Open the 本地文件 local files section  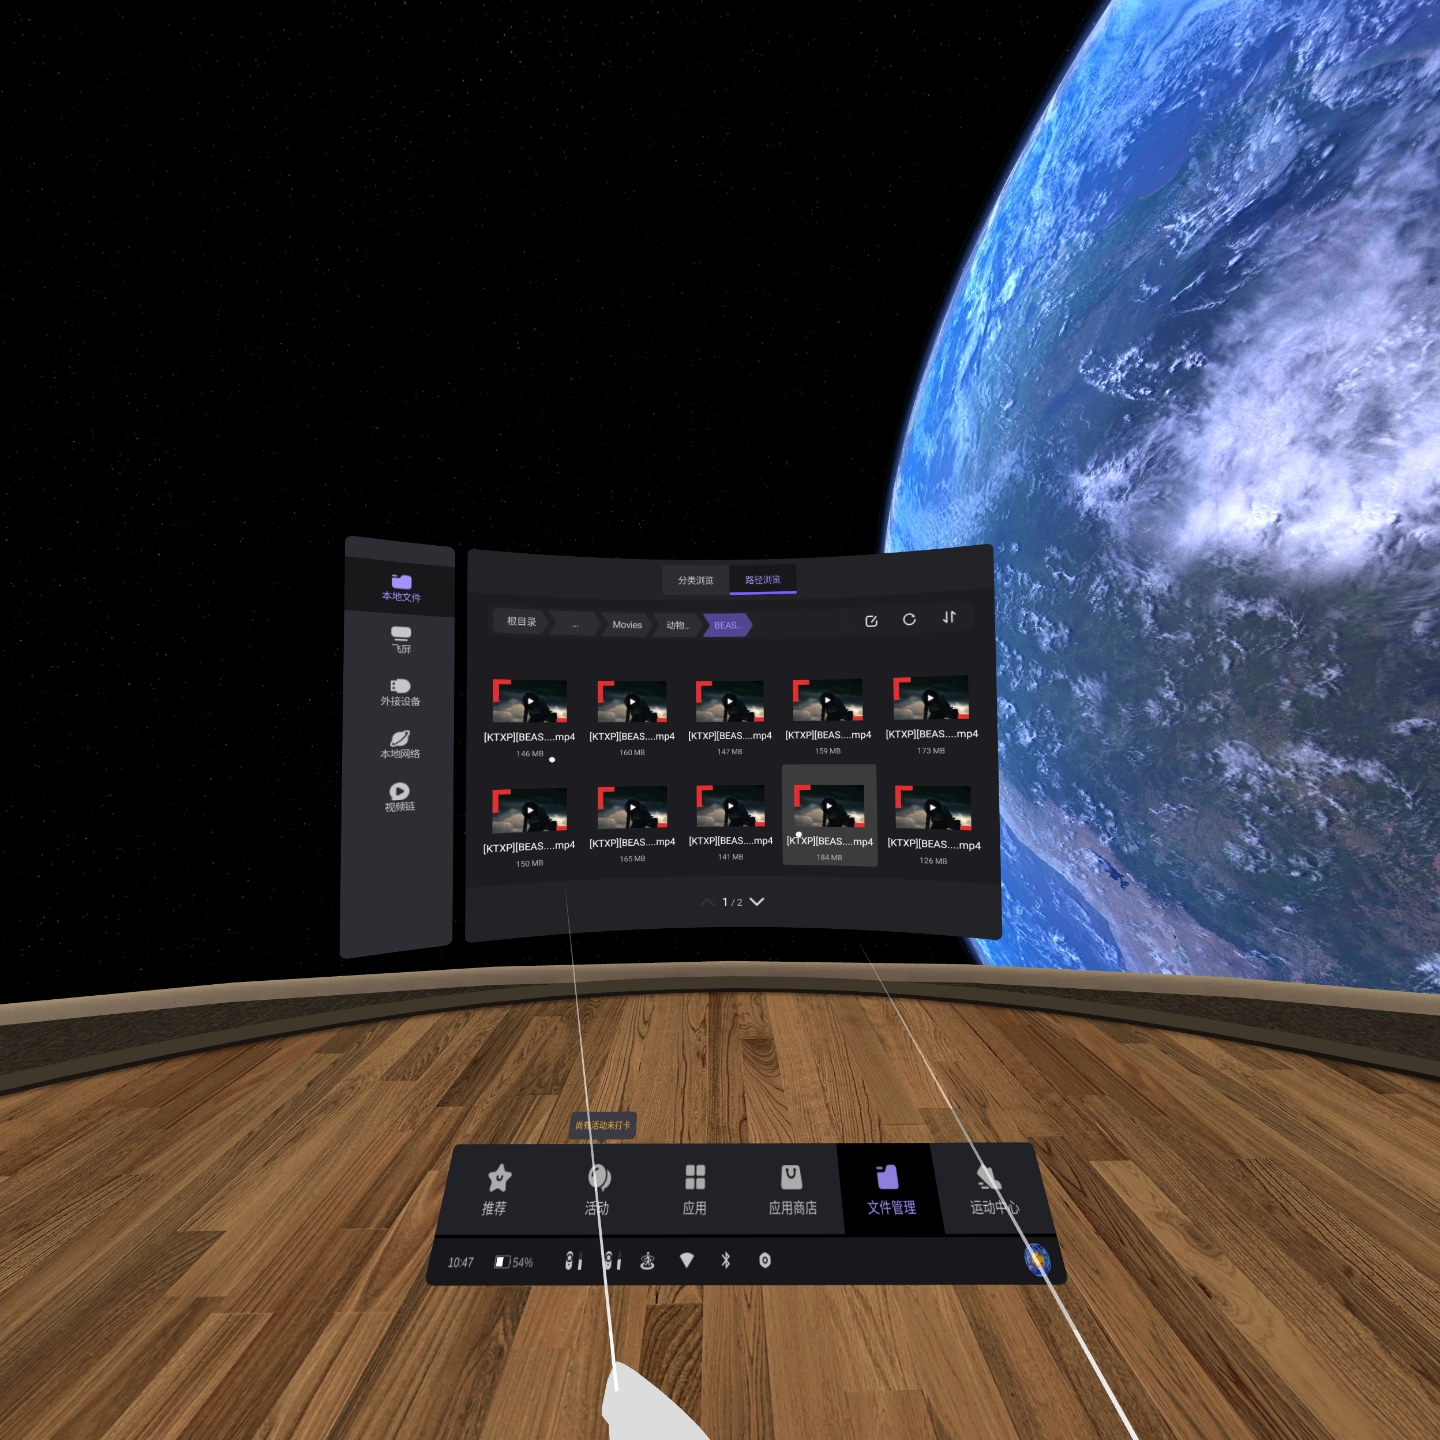401,587
